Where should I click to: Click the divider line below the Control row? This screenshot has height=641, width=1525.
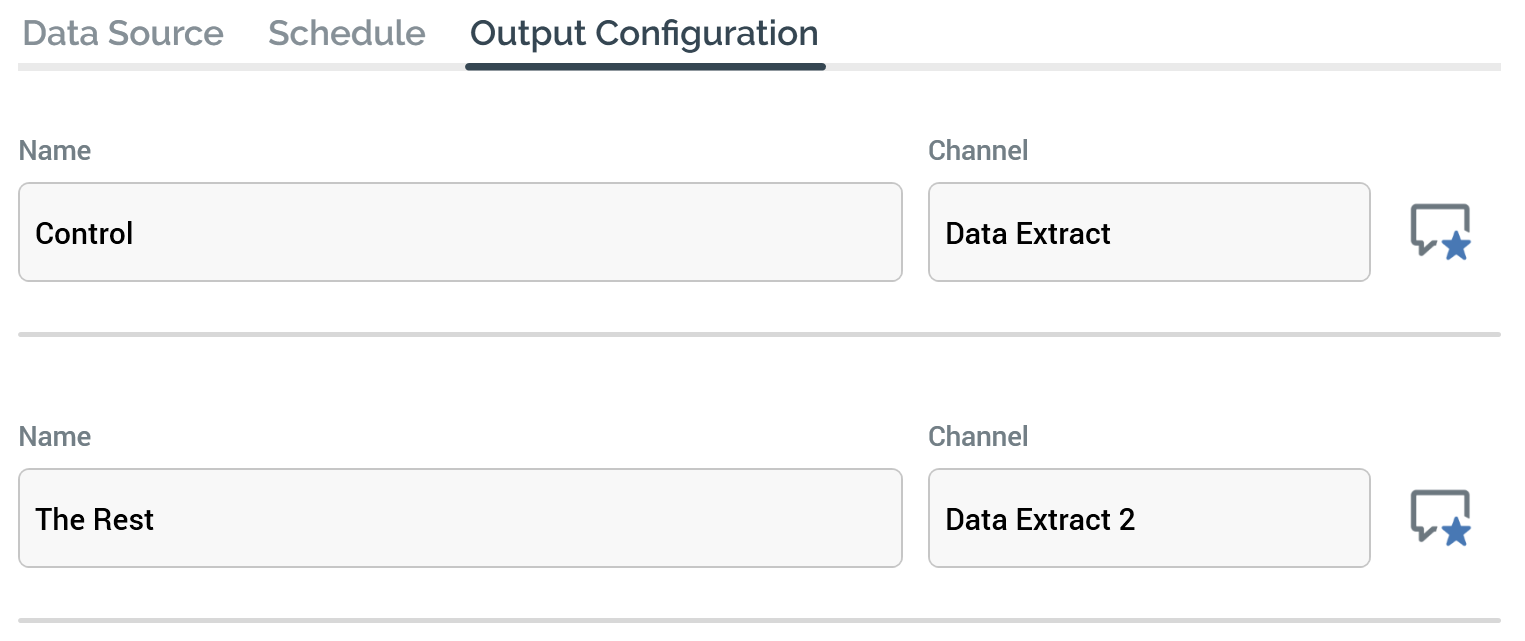point(759,334)
